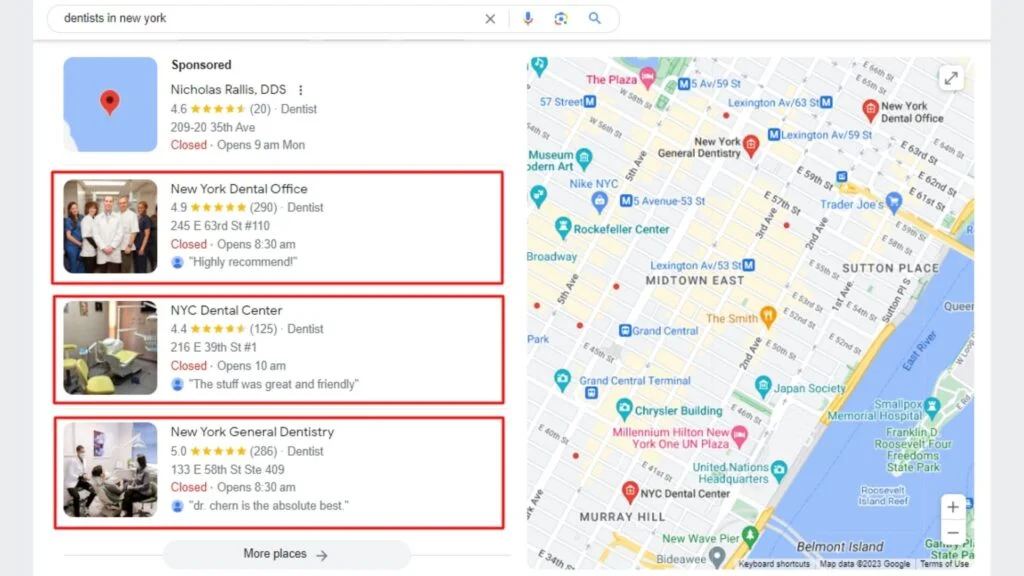Click the Rockefeller Center map marker

tap(562, 227)
